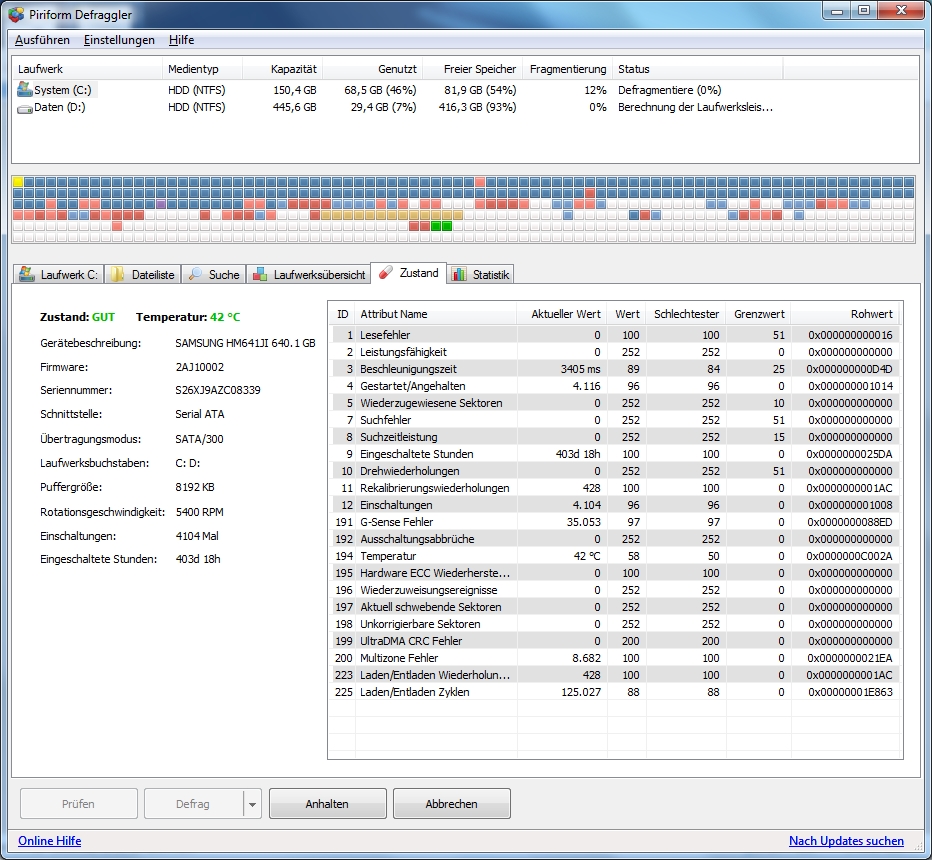The image size is (932, 860).
Task: Open the Einstellungen menu
Action: click(119, 40)
